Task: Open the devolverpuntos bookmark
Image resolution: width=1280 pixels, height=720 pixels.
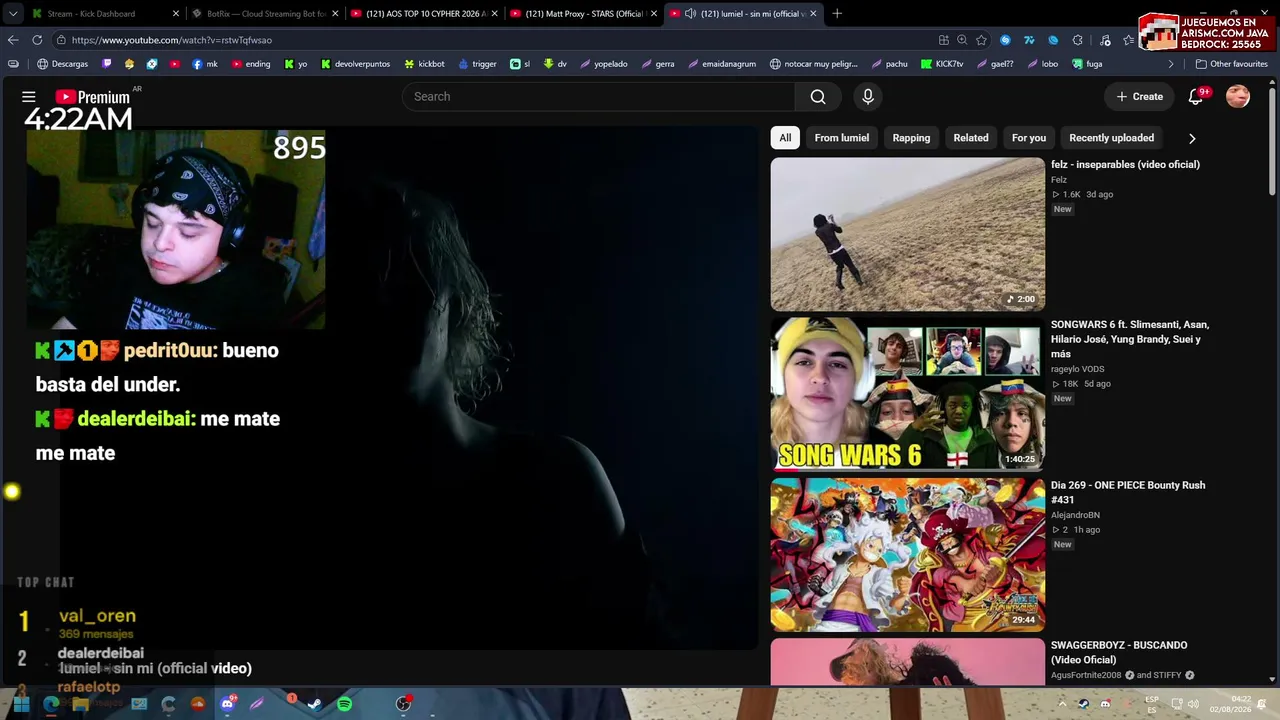Action: click(355, 64)
